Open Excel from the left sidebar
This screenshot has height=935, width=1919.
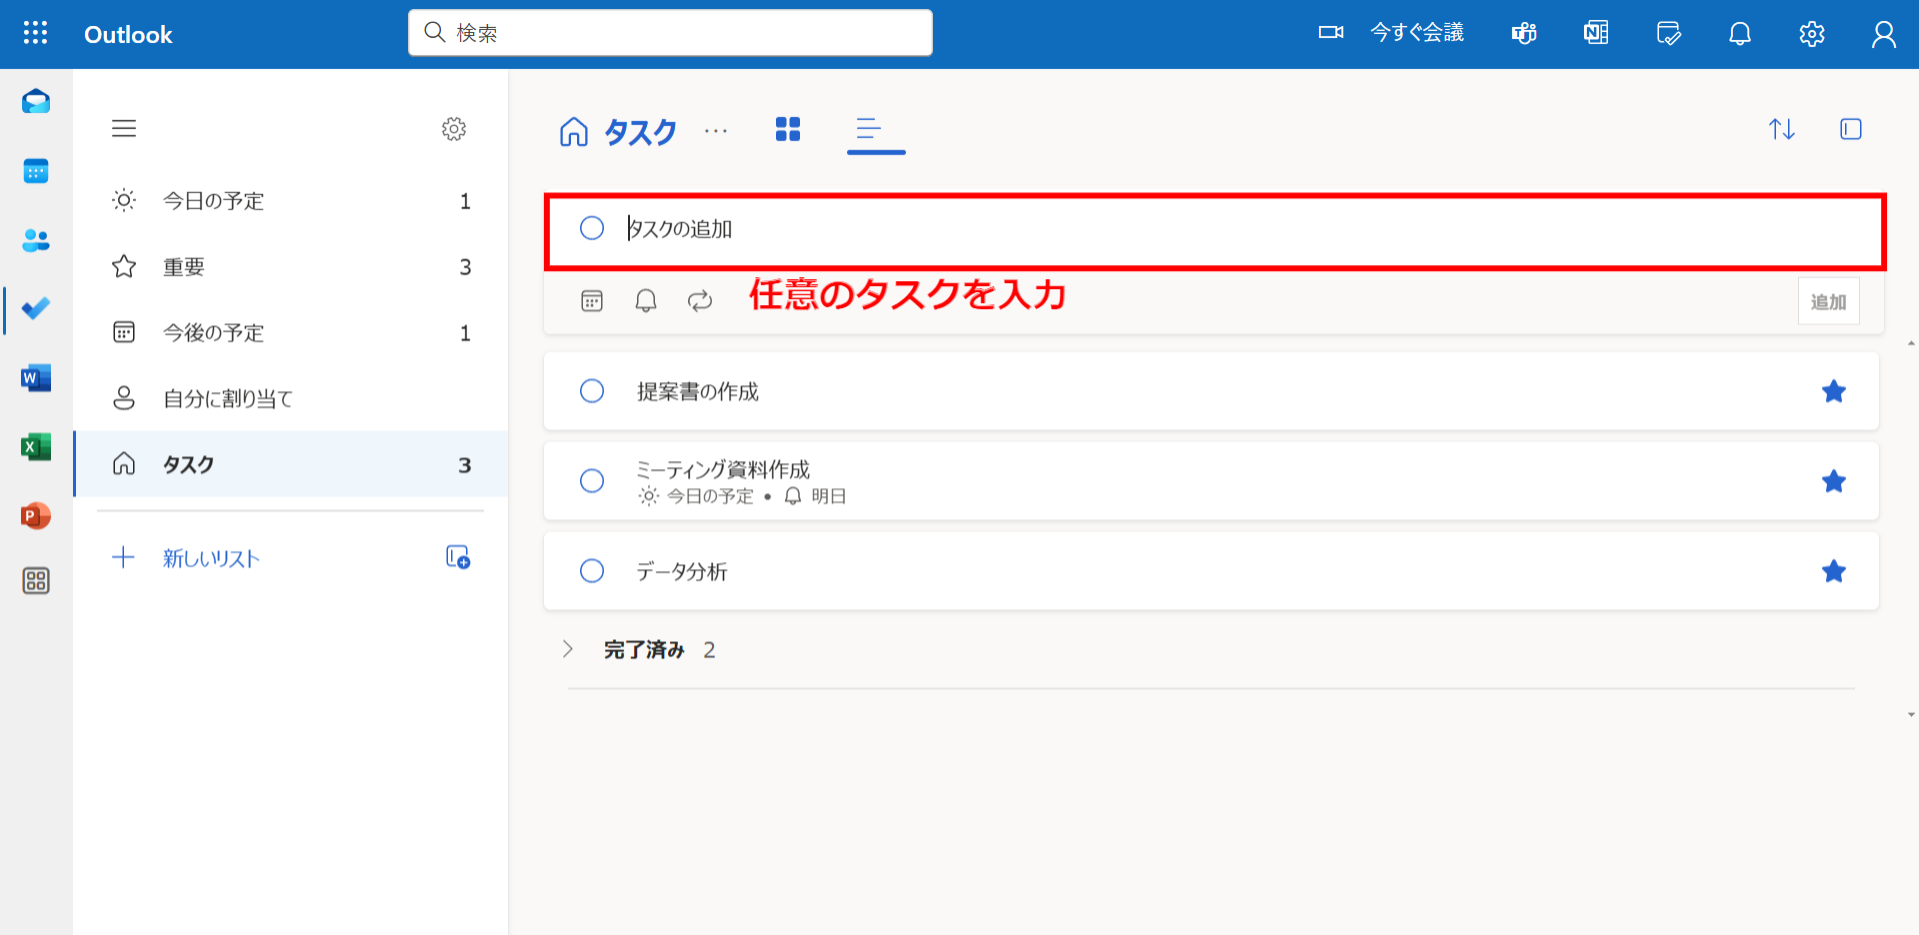click(x=35, y=447)
